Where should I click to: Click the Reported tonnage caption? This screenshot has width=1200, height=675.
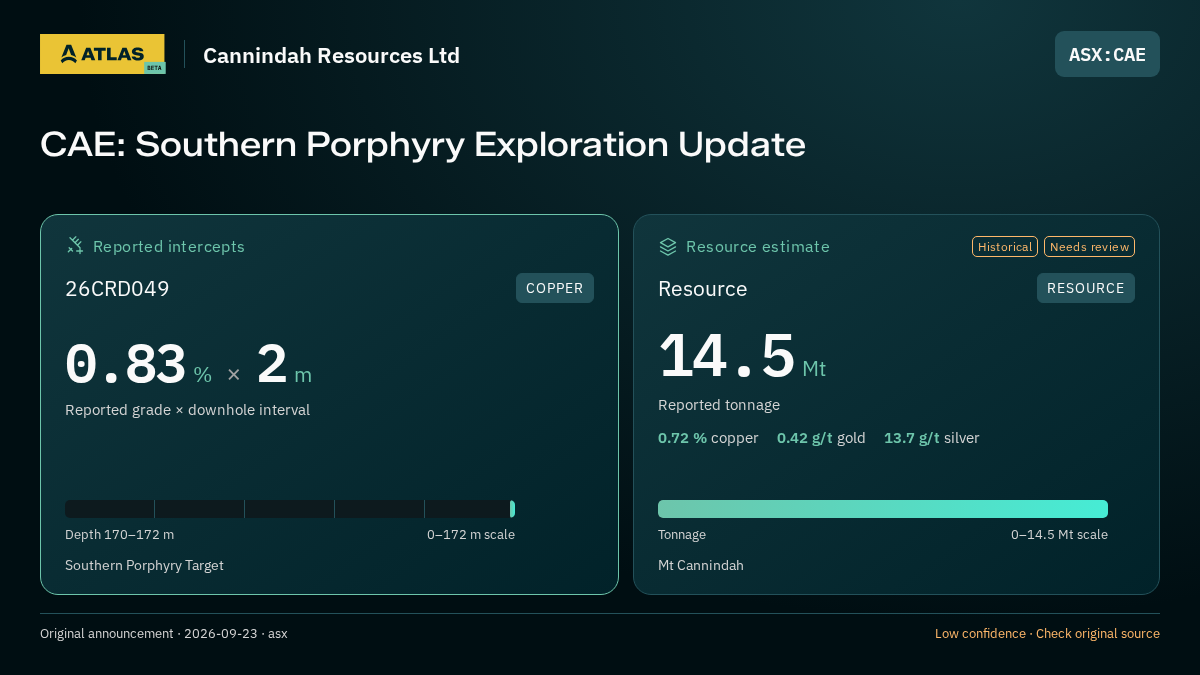(719, 405)
